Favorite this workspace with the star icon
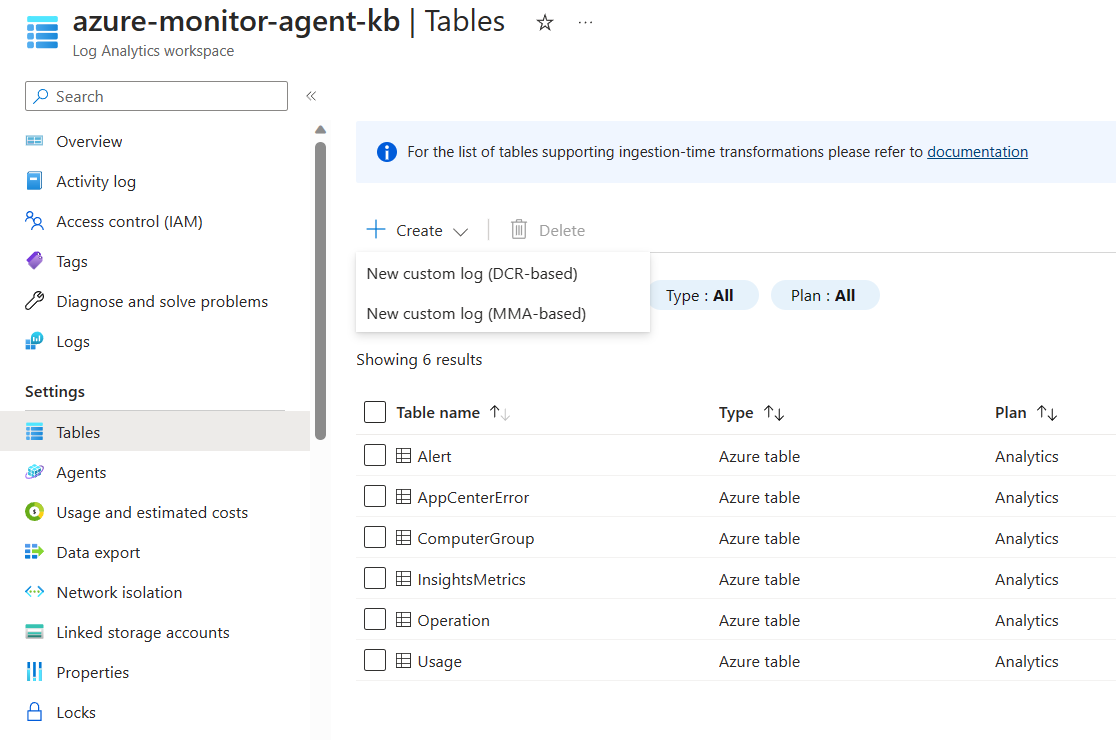 tap(544, 23)
